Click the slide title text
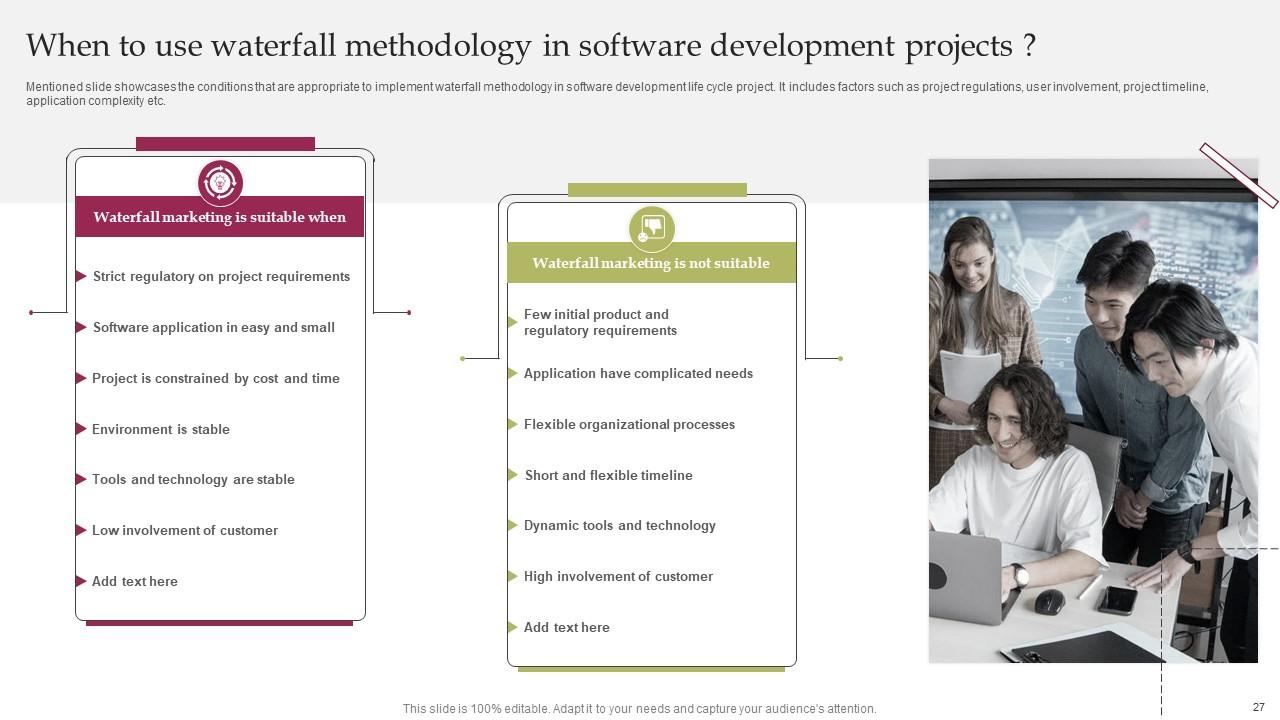1280x720 pixels. pos(531,46)
